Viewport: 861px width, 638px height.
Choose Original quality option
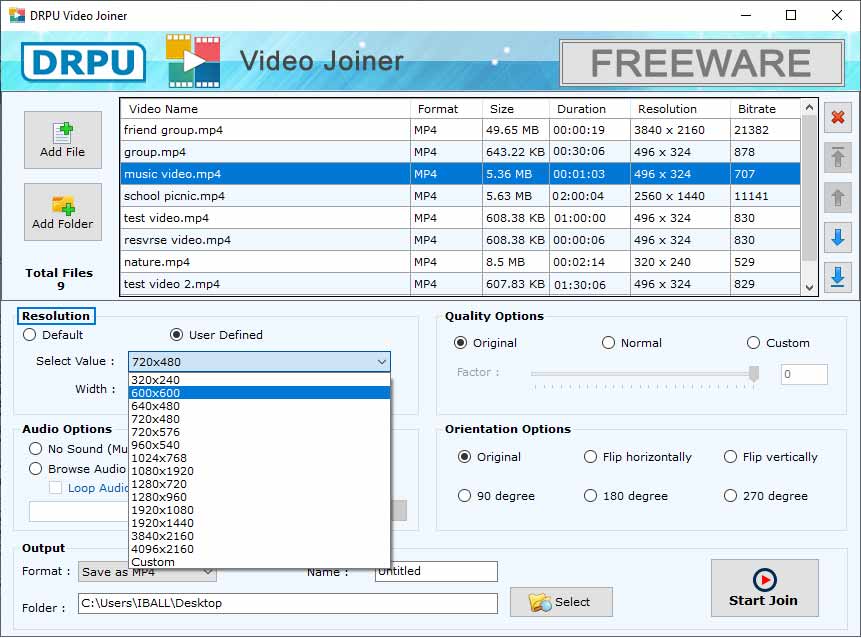(460, 343)
